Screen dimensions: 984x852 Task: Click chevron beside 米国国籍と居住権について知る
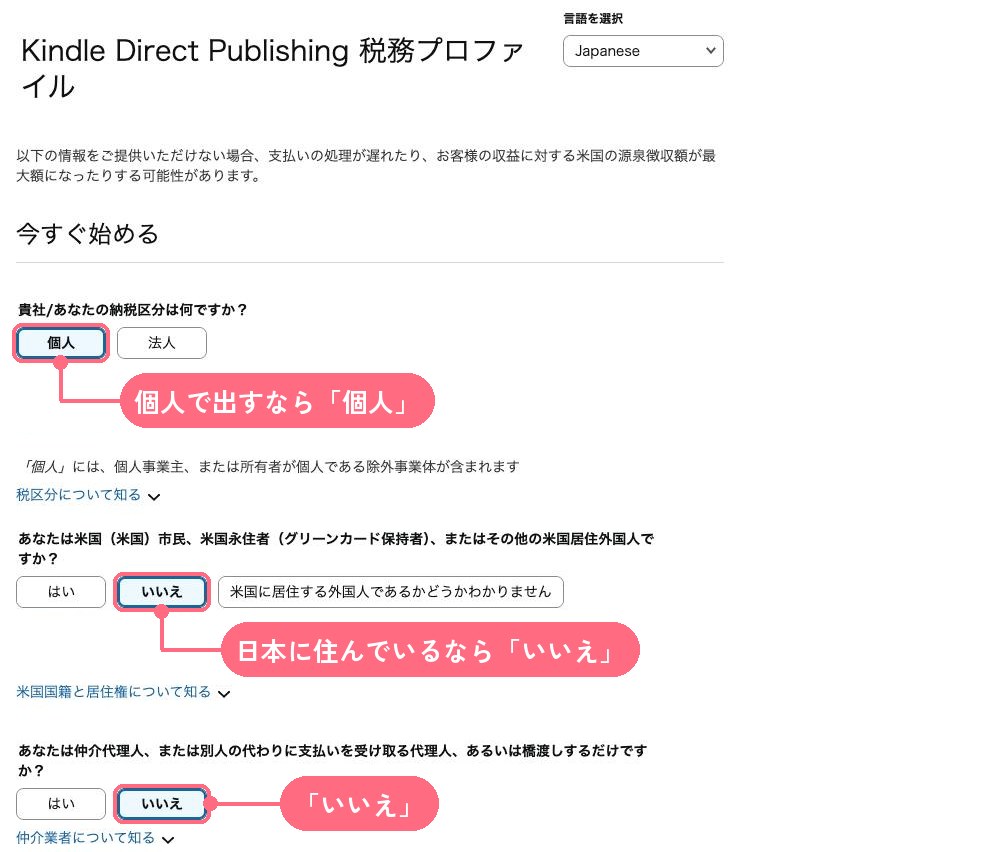coord(224,694)
